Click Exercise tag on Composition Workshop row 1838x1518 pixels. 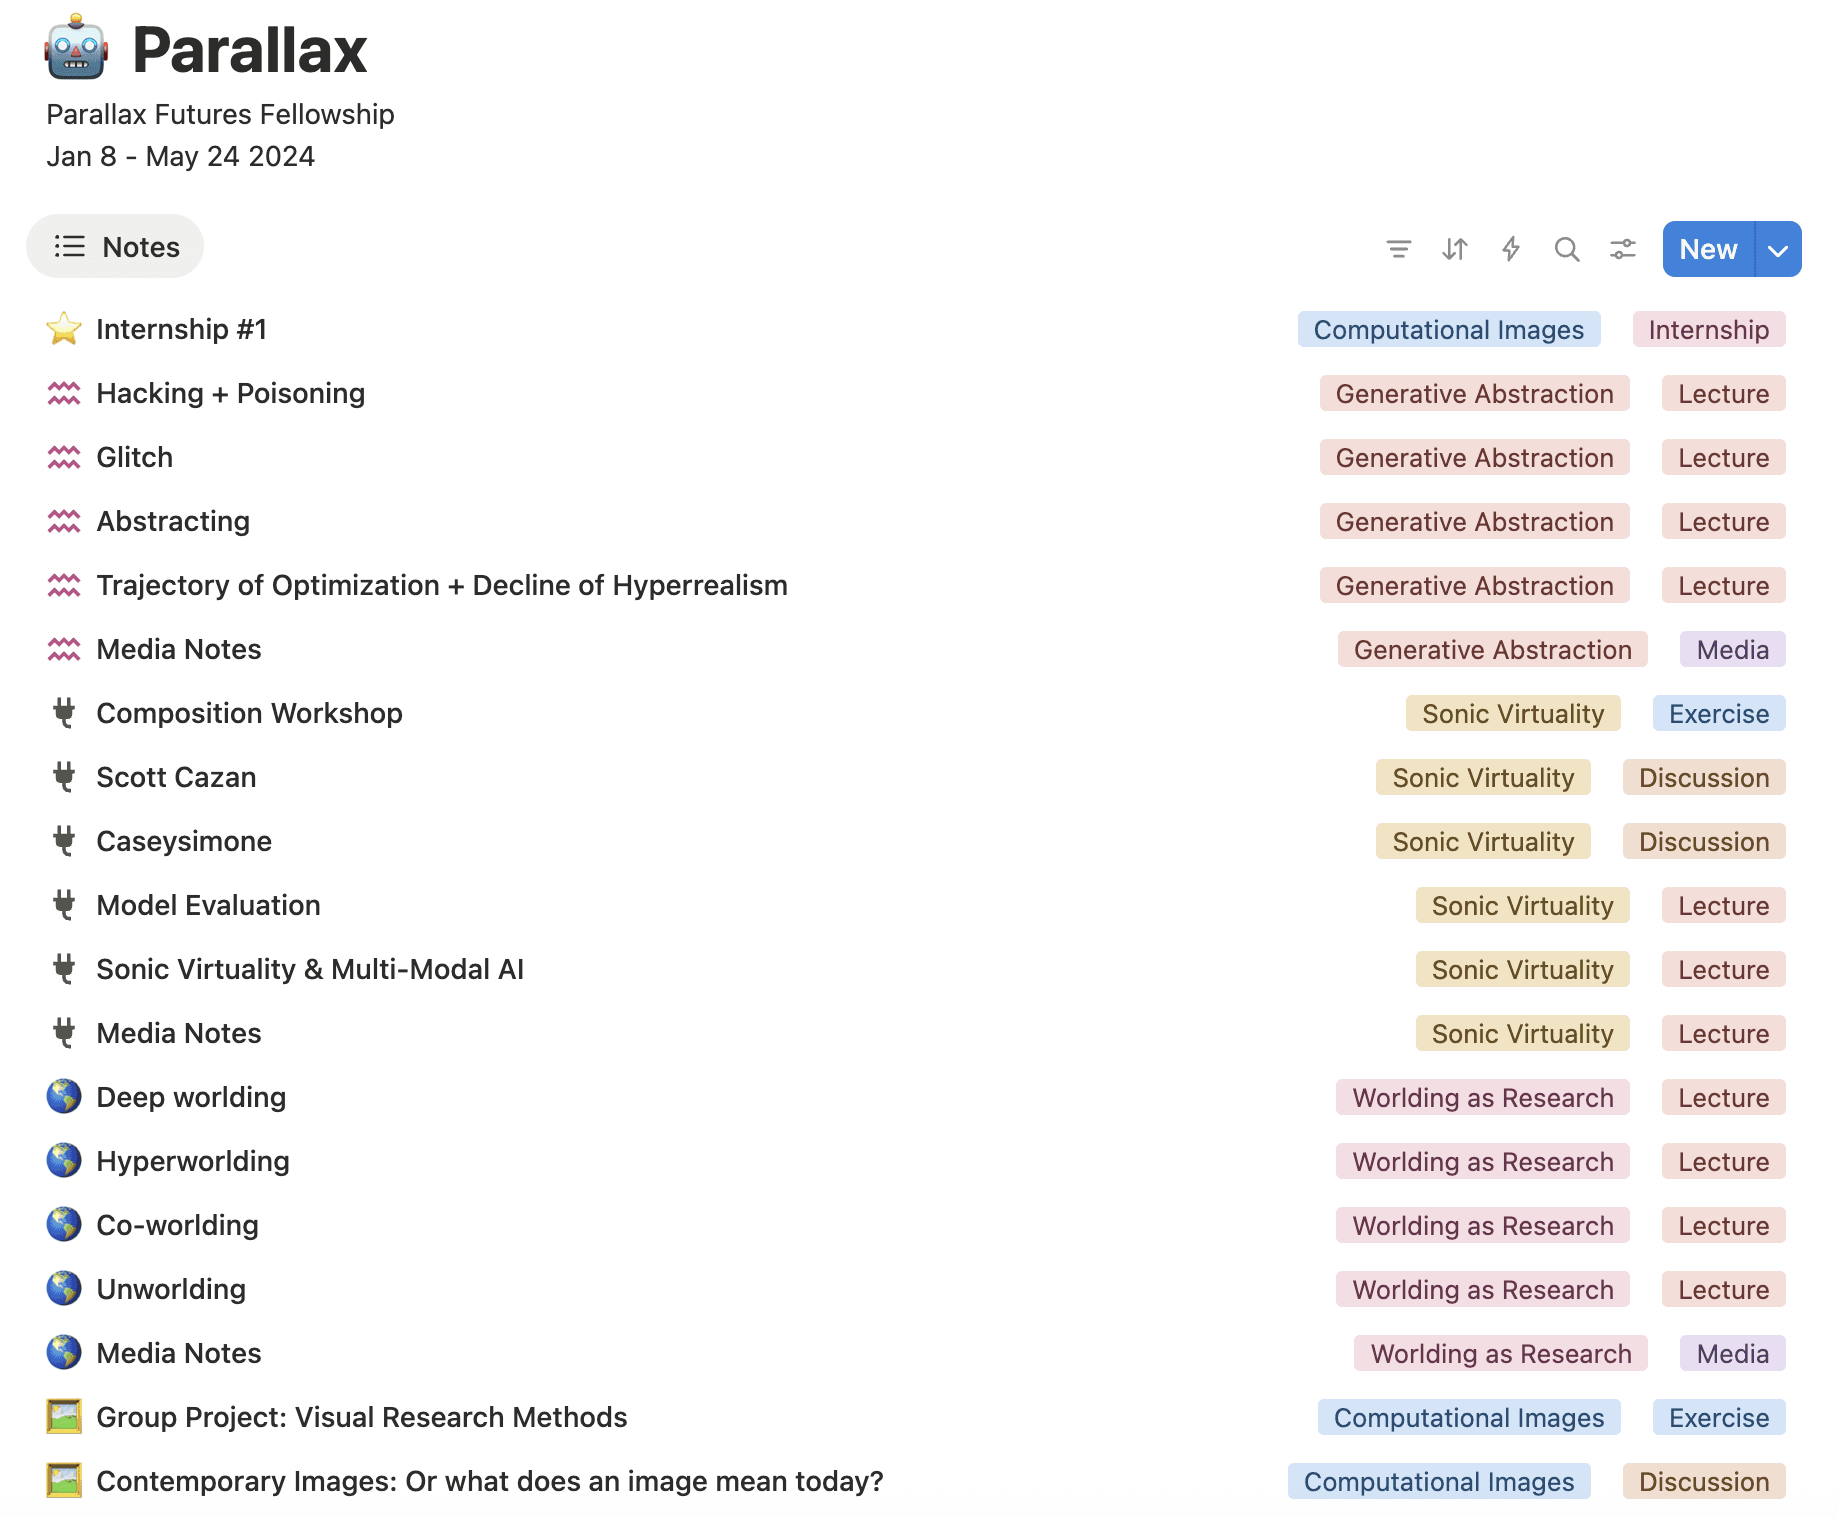[x=1719, y=713]
